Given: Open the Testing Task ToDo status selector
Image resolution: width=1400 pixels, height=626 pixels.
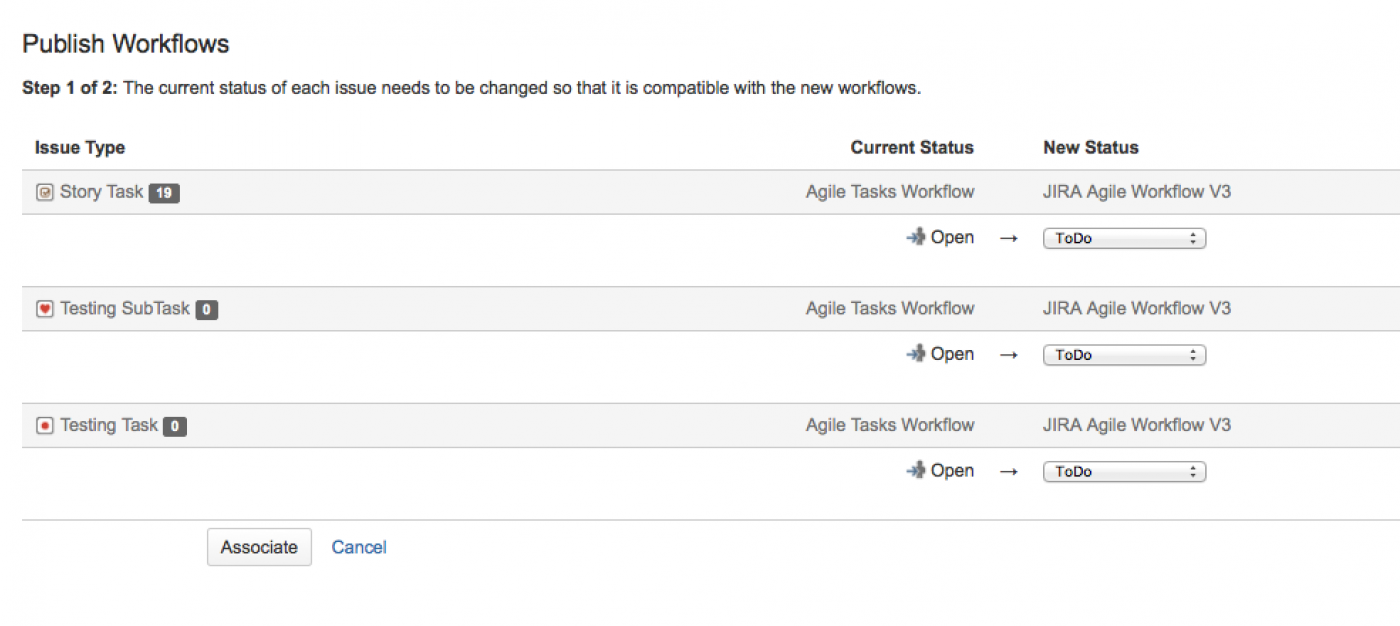Looking at the screenshot, I should pos(1124,472).
